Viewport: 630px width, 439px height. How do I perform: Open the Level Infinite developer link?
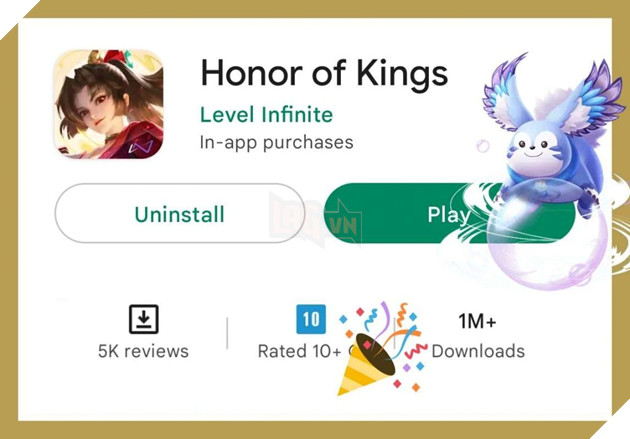click(x=266, y=114)
